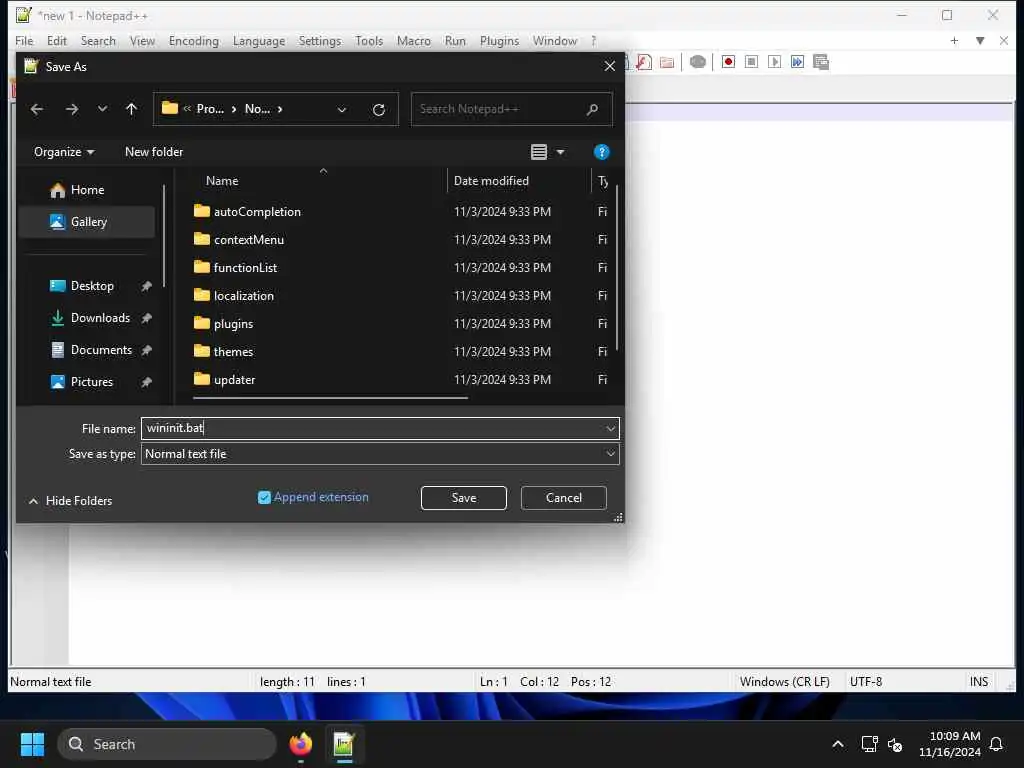The height and width of the screenshot is (768, 1024).
Task: Open the Save as type combo box
Action: (380, 454)
